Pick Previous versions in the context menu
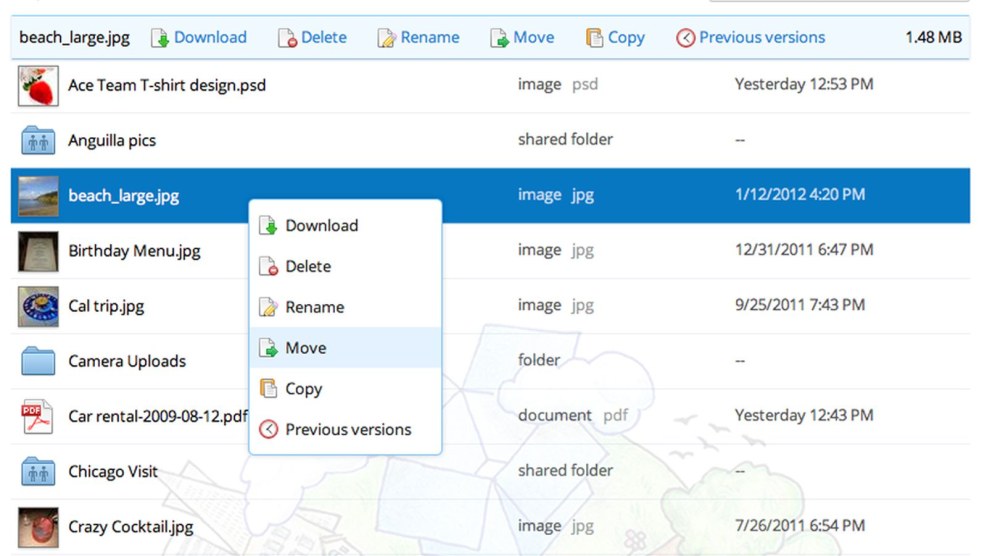Screen dimensions: 987x556 coord(348,430)
